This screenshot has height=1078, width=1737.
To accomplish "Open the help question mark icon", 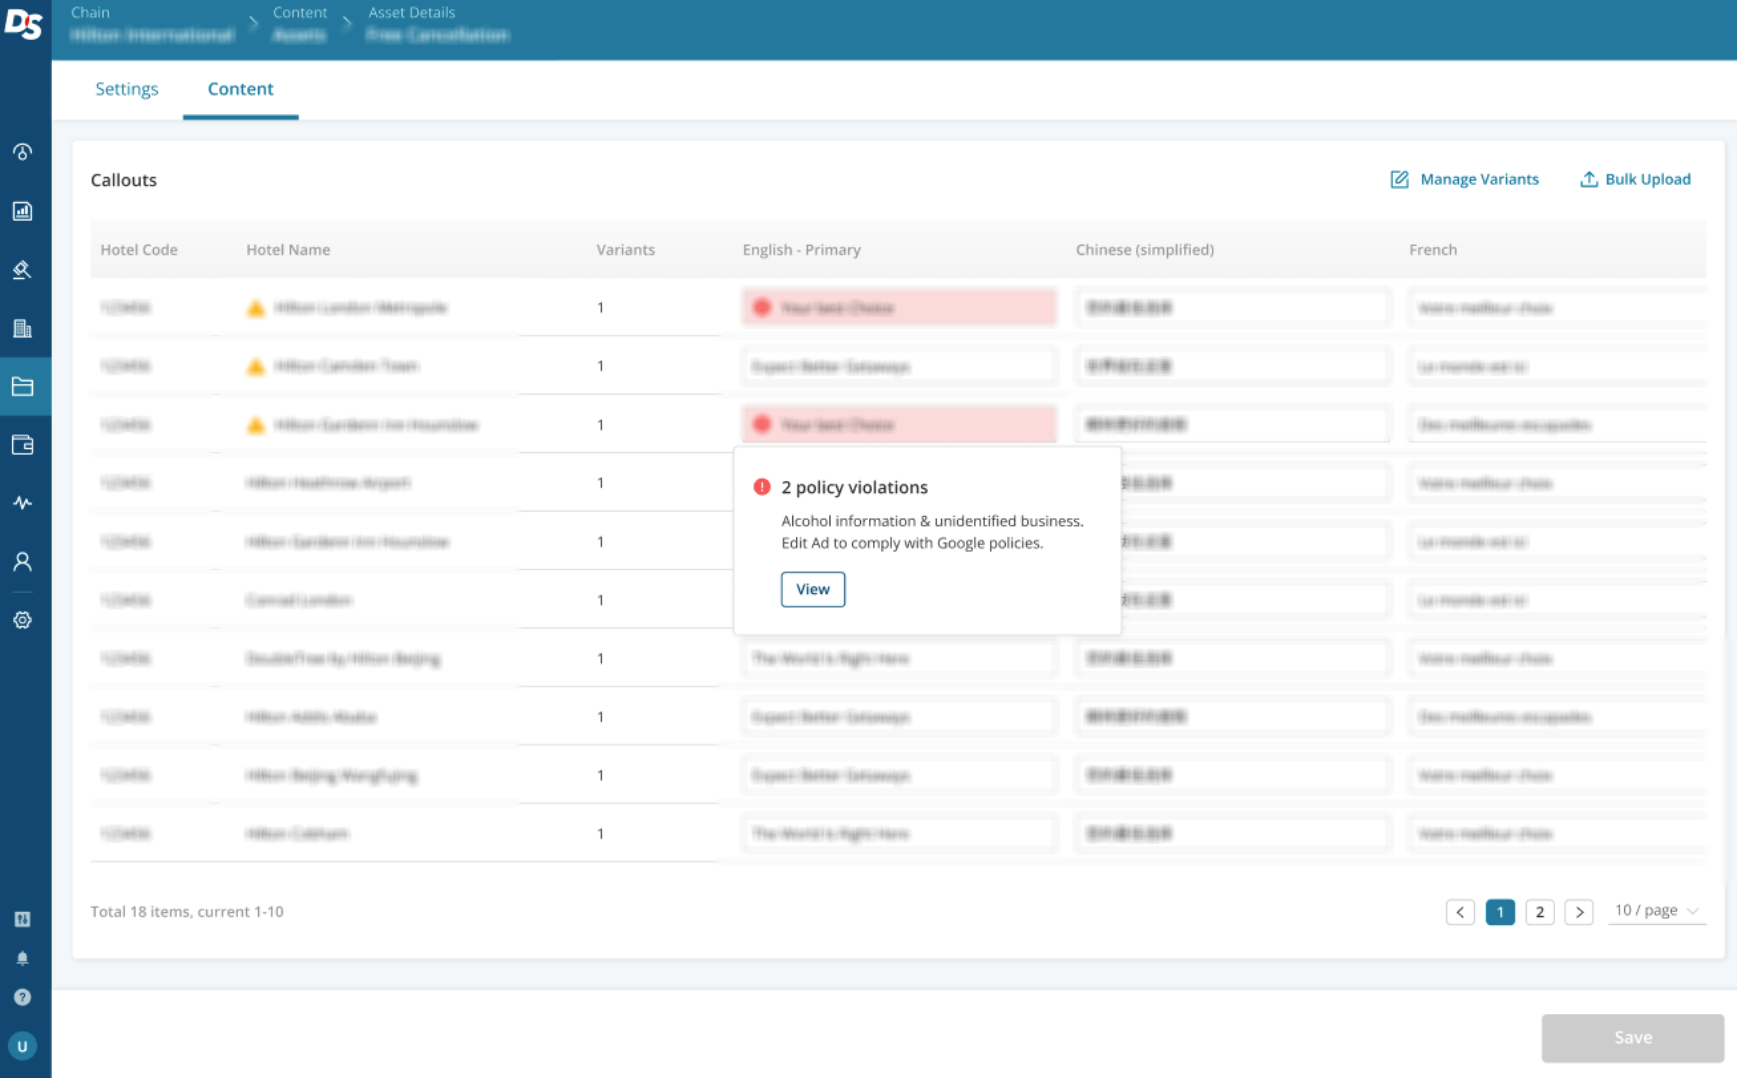I will click(22, 997).
